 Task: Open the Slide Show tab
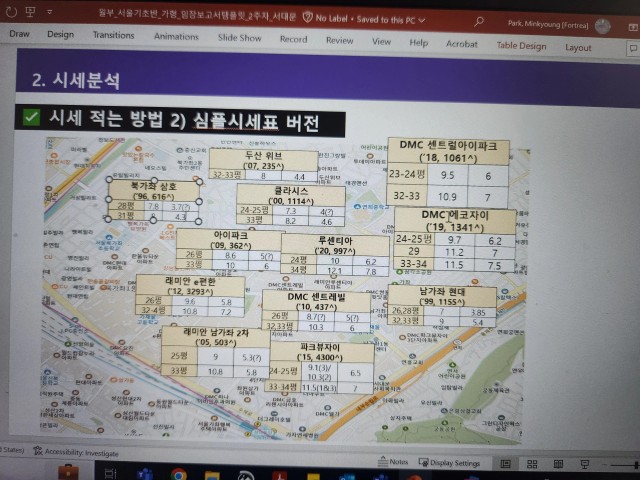point(239,38)
